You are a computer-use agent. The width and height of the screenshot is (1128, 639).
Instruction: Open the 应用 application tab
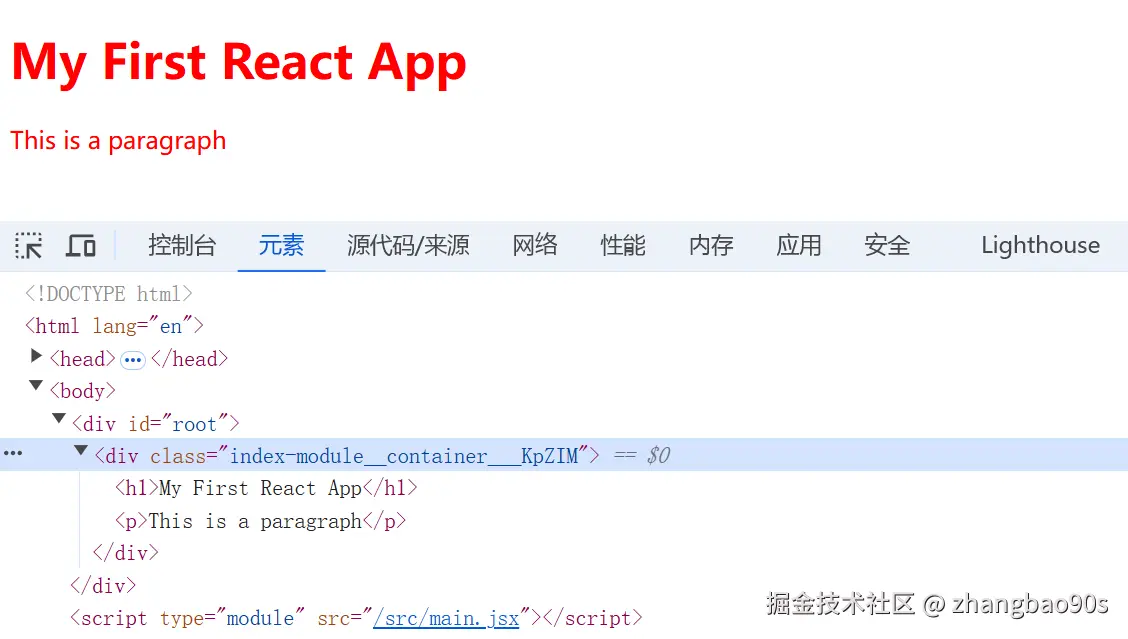[x=799, y=245]
